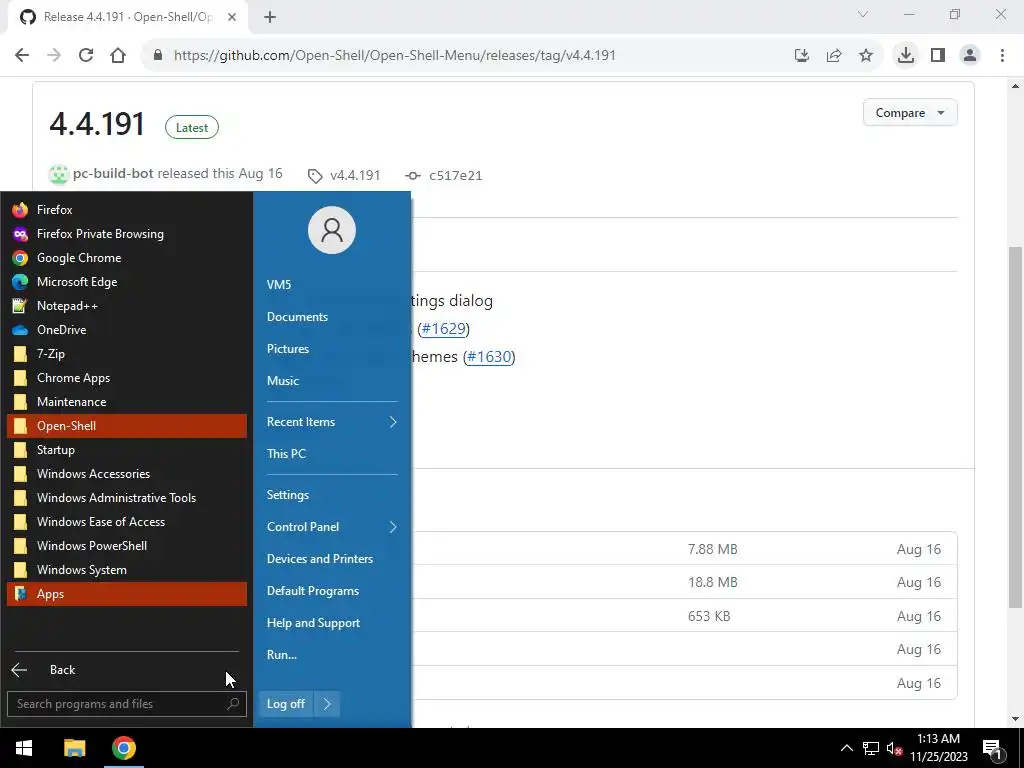The image size is (1024, 768).
Task: Open the tab search dropdown chevron
Action: (863, 14)
